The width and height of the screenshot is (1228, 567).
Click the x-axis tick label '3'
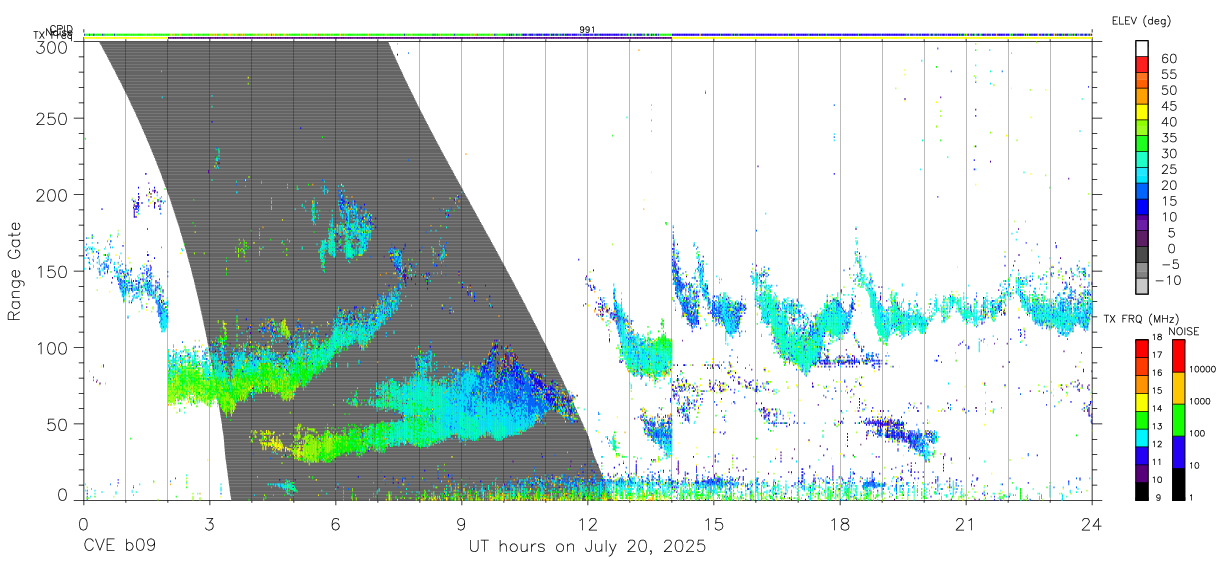pyautogui.click(x=209, y=523)
